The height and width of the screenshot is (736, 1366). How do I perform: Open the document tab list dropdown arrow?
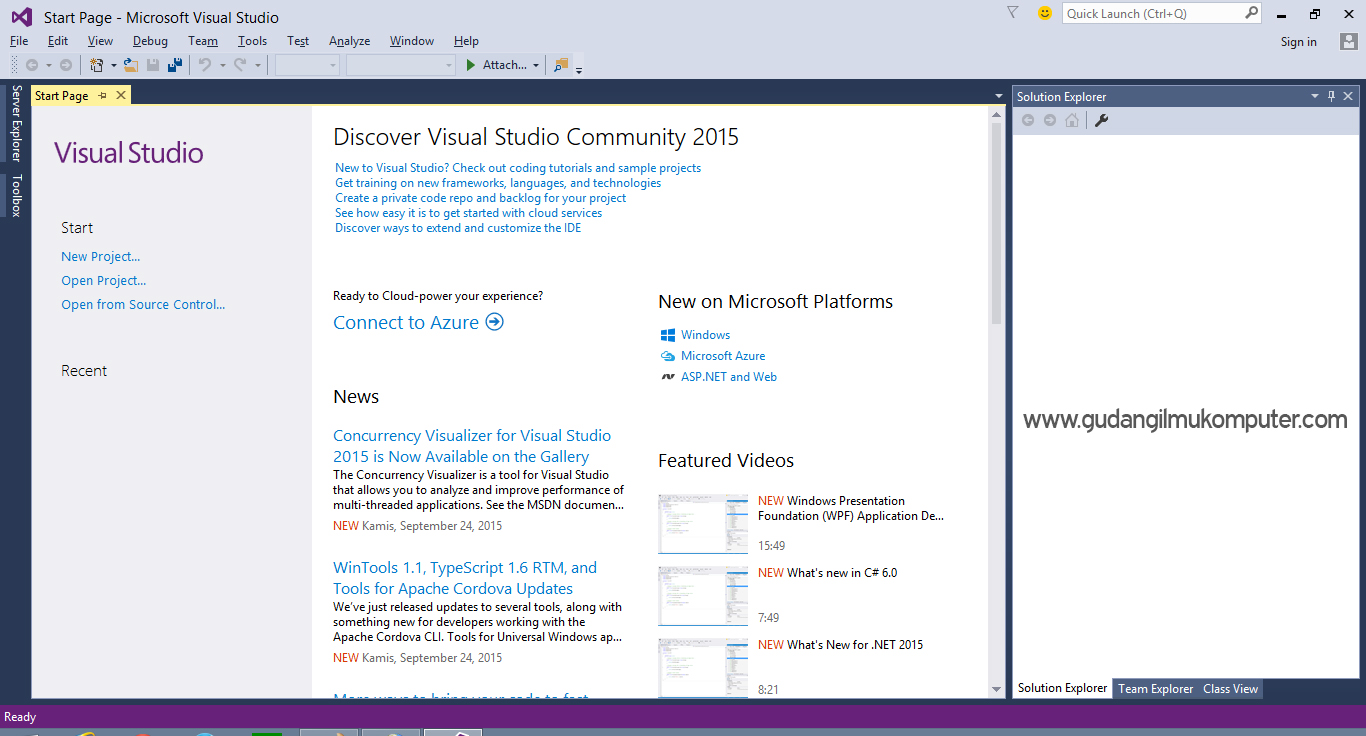[999, 96]
